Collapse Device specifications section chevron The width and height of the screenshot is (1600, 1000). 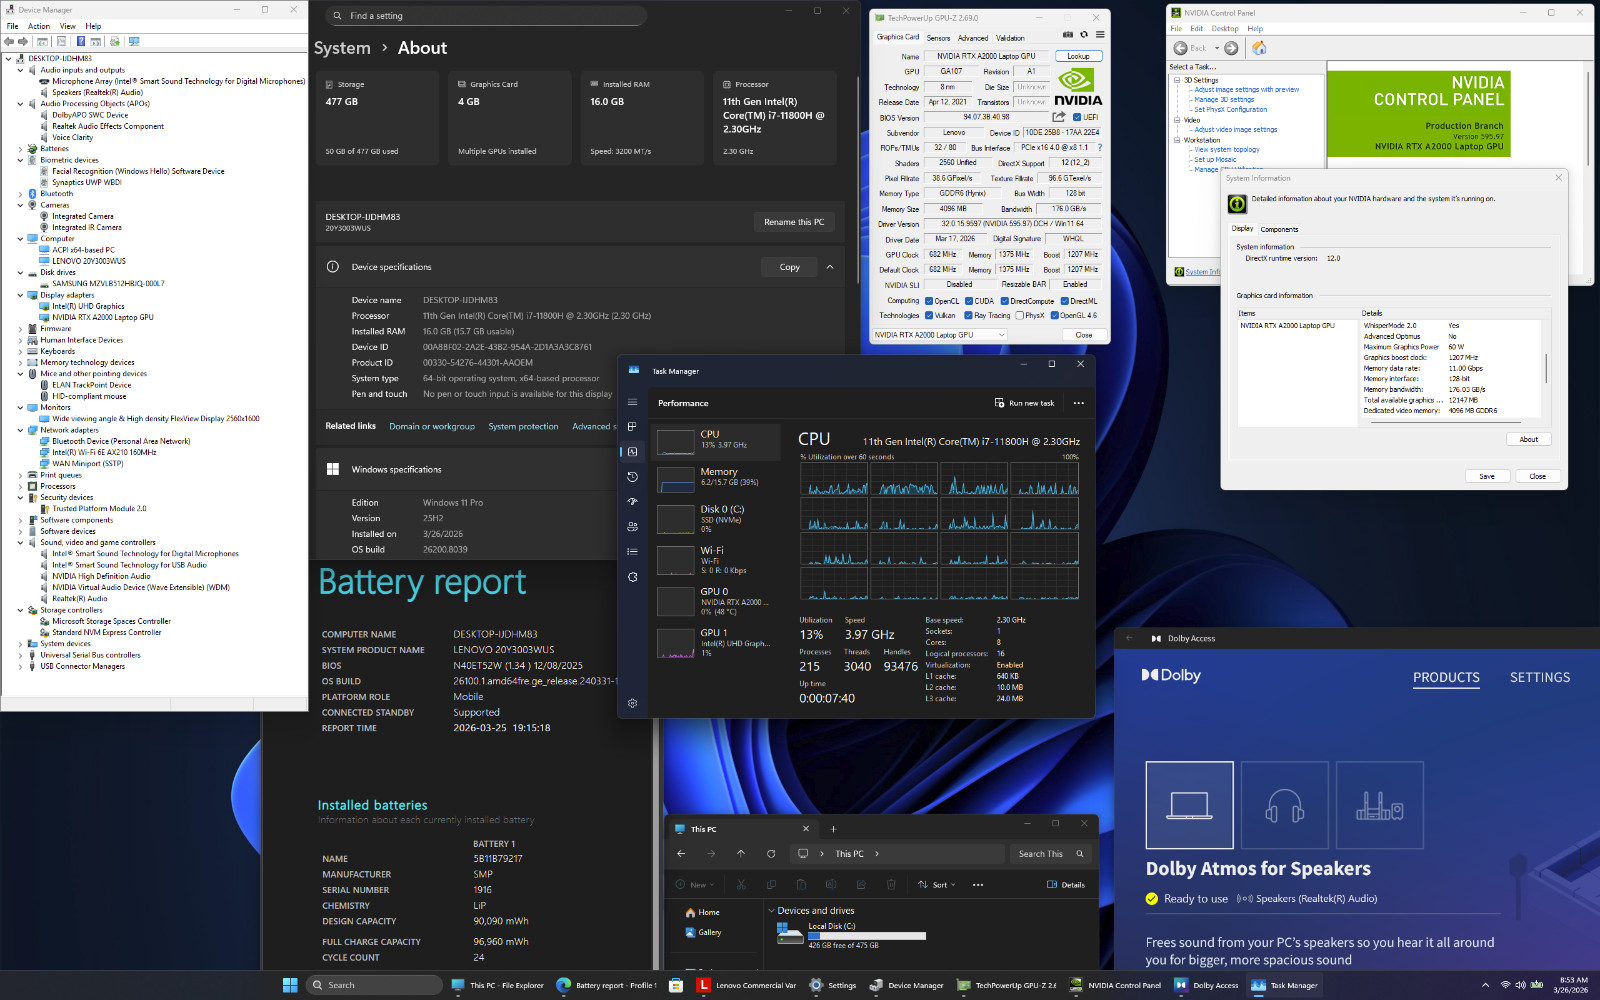tap(830, 267)
